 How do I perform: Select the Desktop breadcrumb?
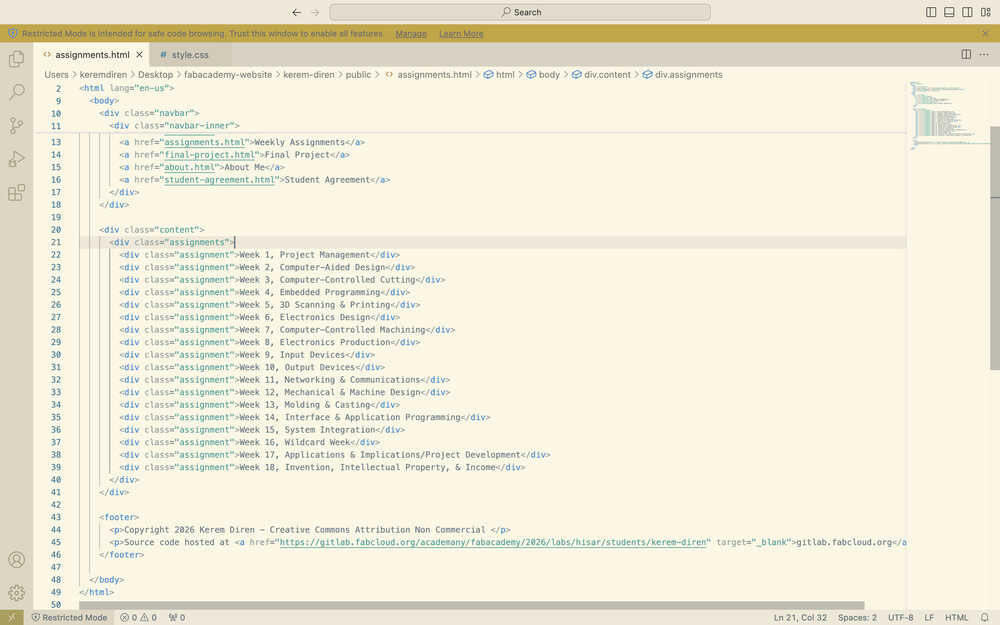(156, 75)
